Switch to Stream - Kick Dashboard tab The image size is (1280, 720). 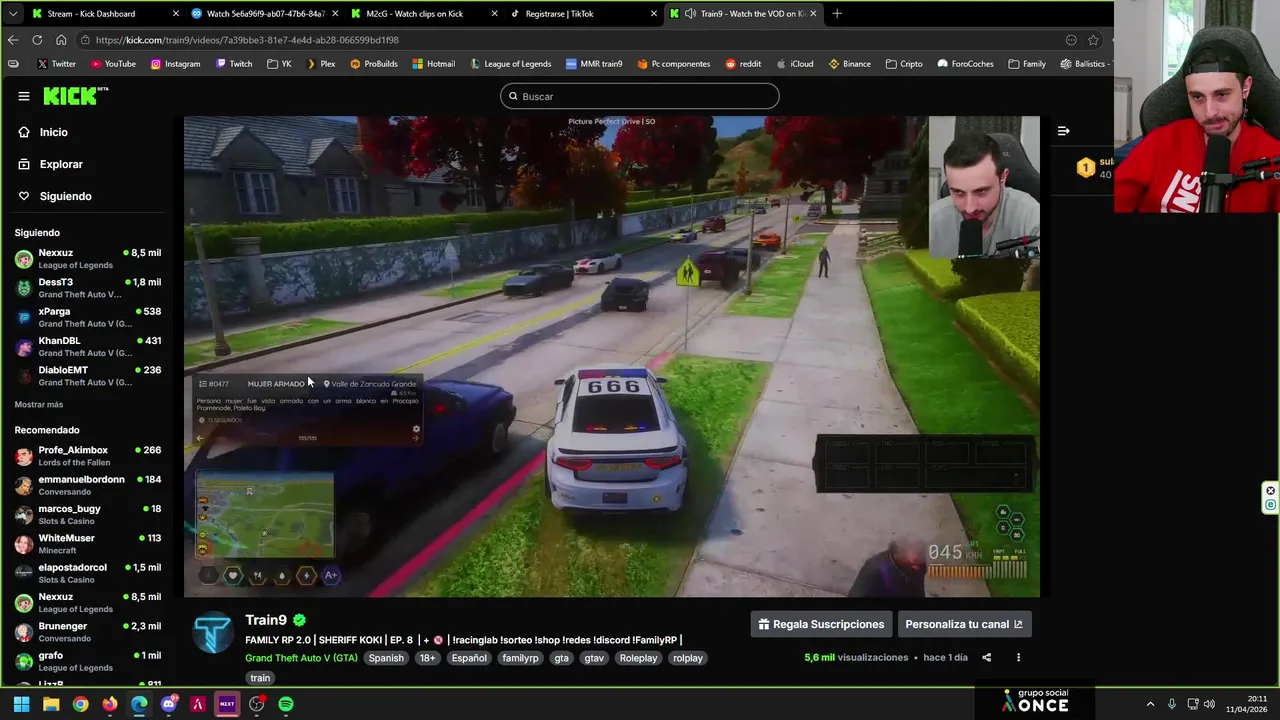point(104,14)
